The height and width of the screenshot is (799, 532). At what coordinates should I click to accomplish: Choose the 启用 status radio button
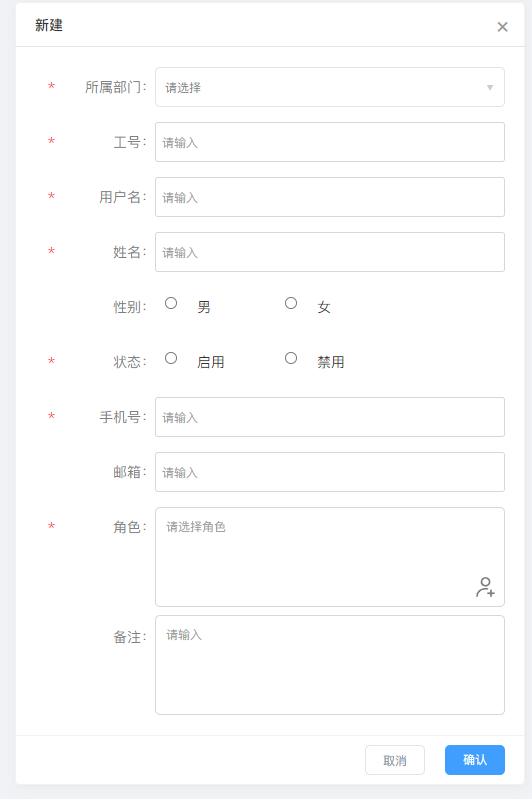coord(171,358)
